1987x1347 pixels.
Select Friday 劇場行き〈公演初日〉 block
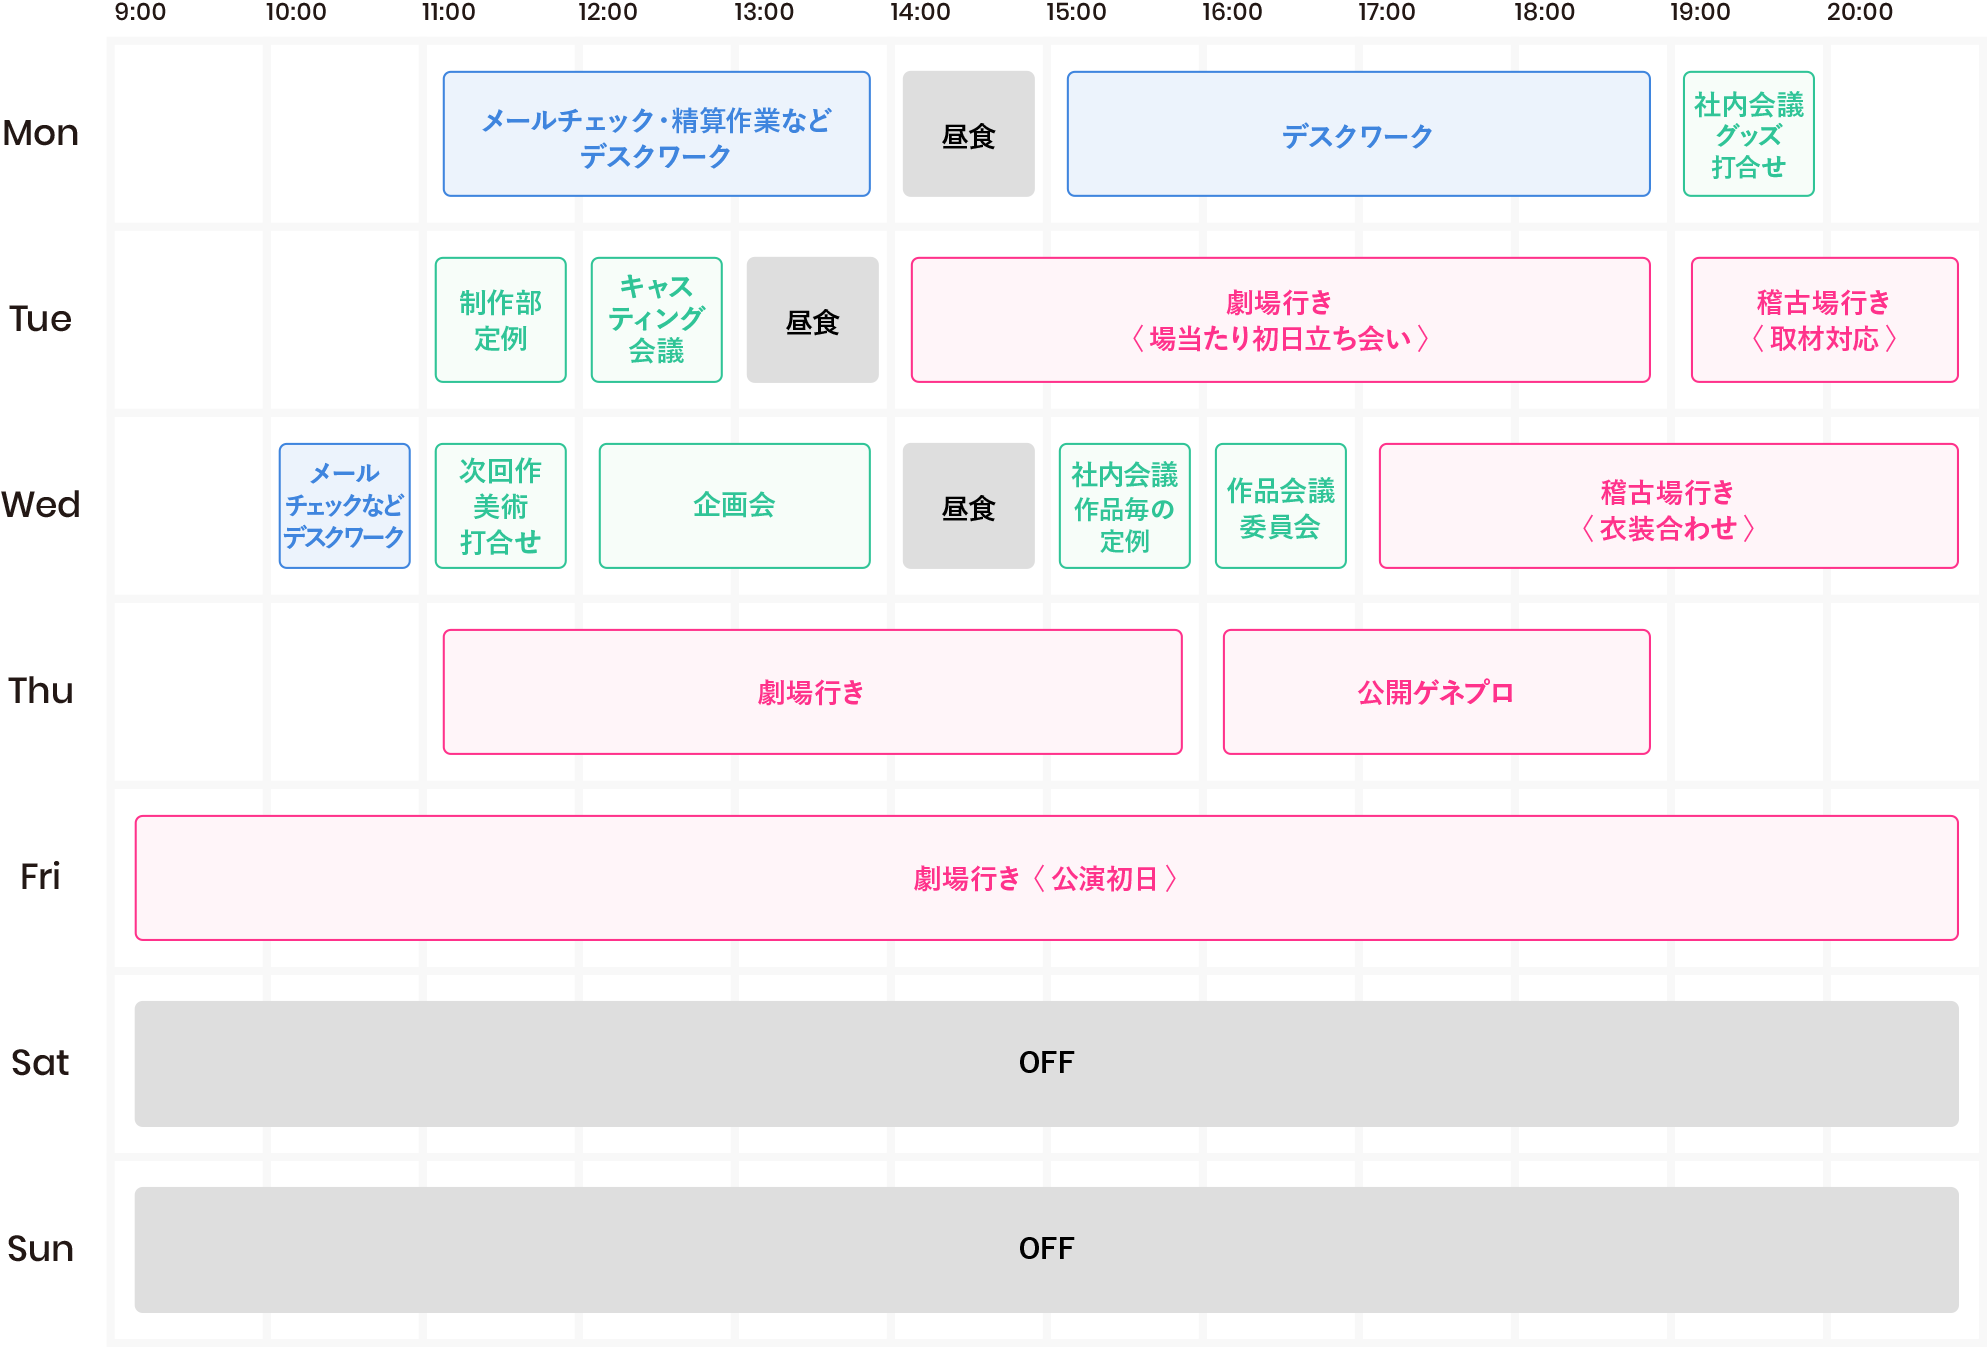(x=1046, y=878)
